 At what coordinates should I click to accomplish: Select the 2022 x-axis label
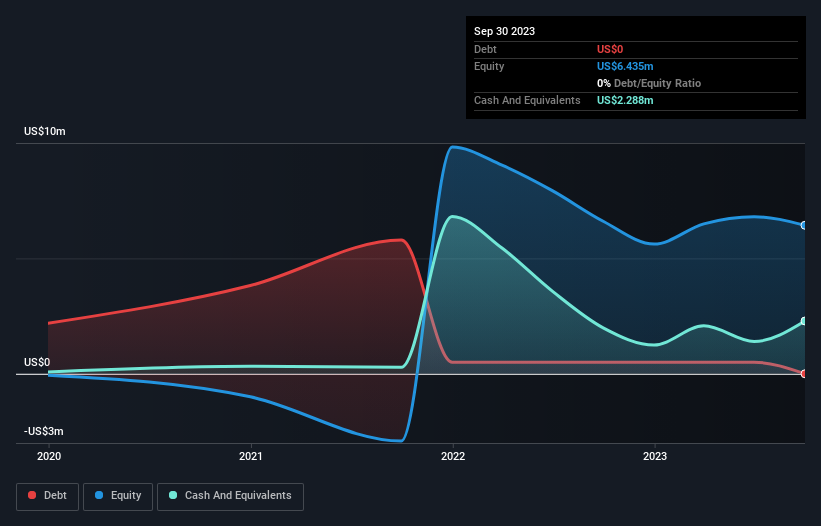(453, 456)
